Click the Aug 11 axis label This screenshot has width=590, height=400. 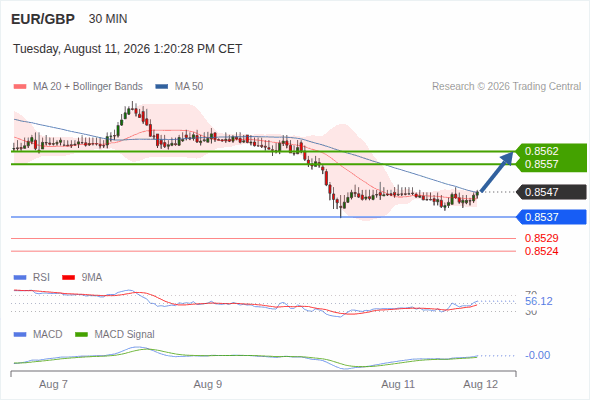(x=398, y=384)
